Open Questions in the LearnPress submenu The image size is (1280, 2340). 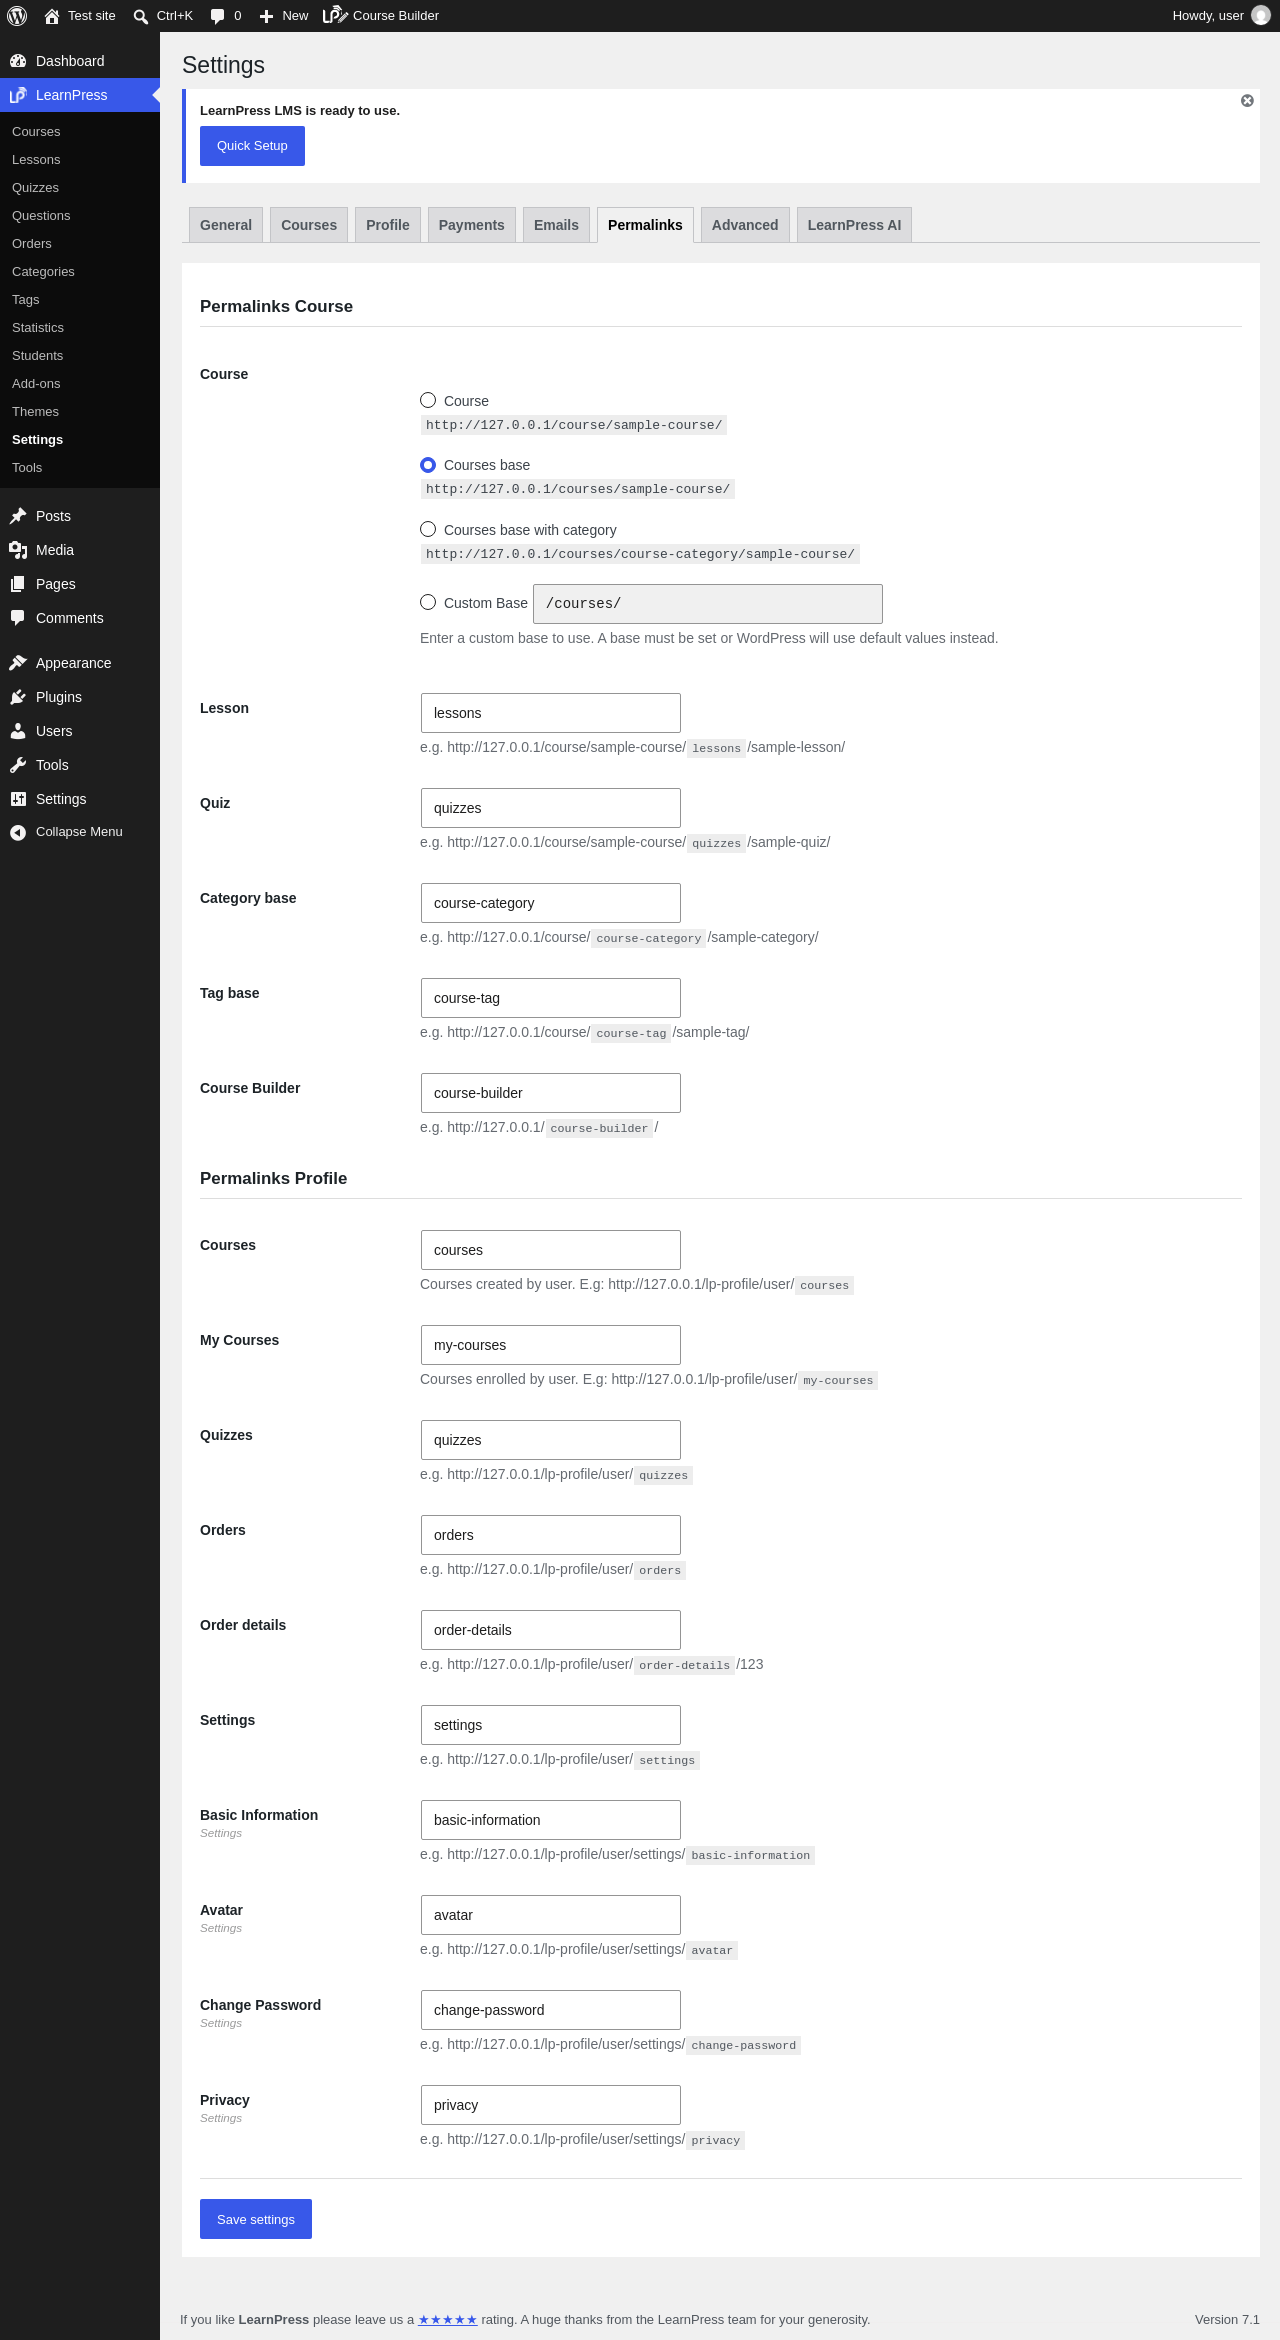tap(41, 216)
